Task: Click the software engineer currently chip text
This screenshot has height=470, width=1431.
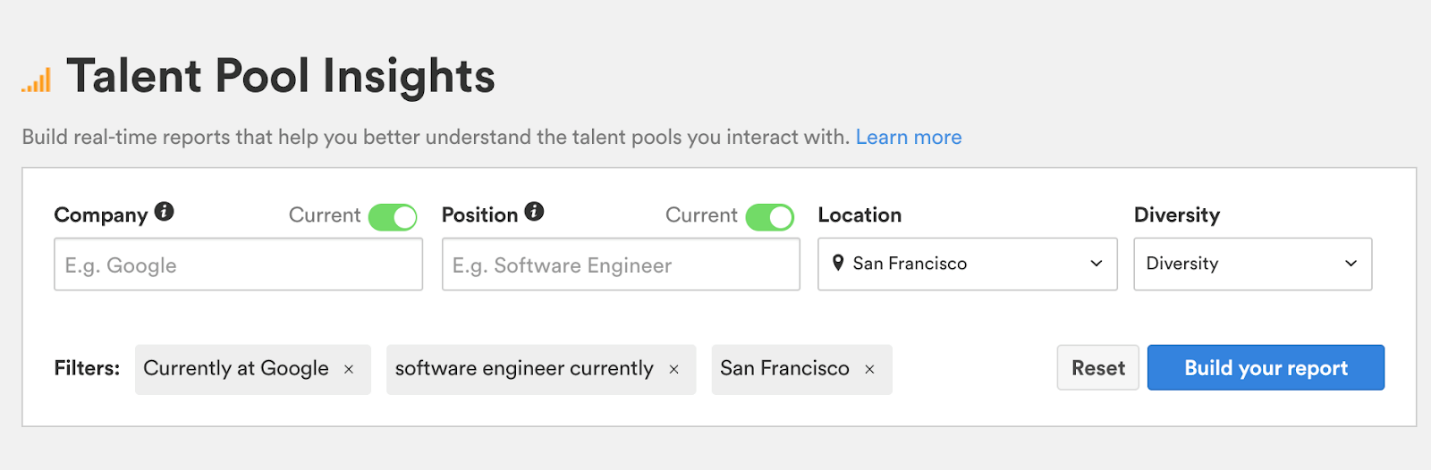Action: click(x=524, y=368)
